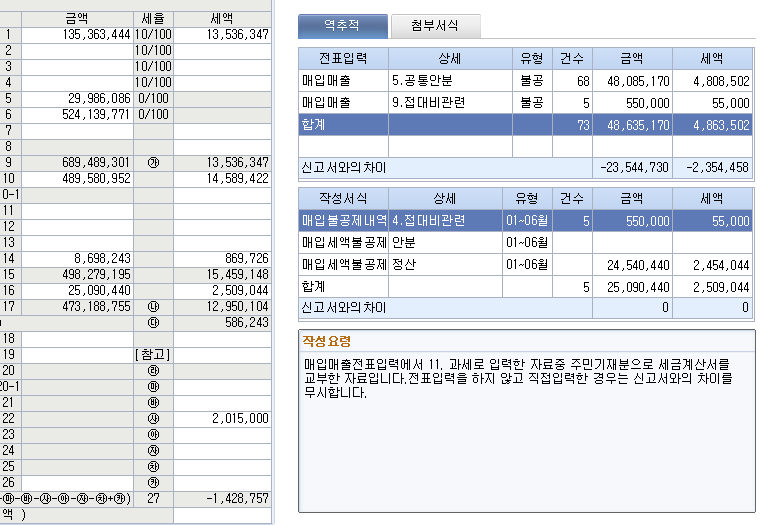This screenshot has width=767, height=525.
Task: Select the 매입세액불공제 안분 row
Action: (525, 243)
